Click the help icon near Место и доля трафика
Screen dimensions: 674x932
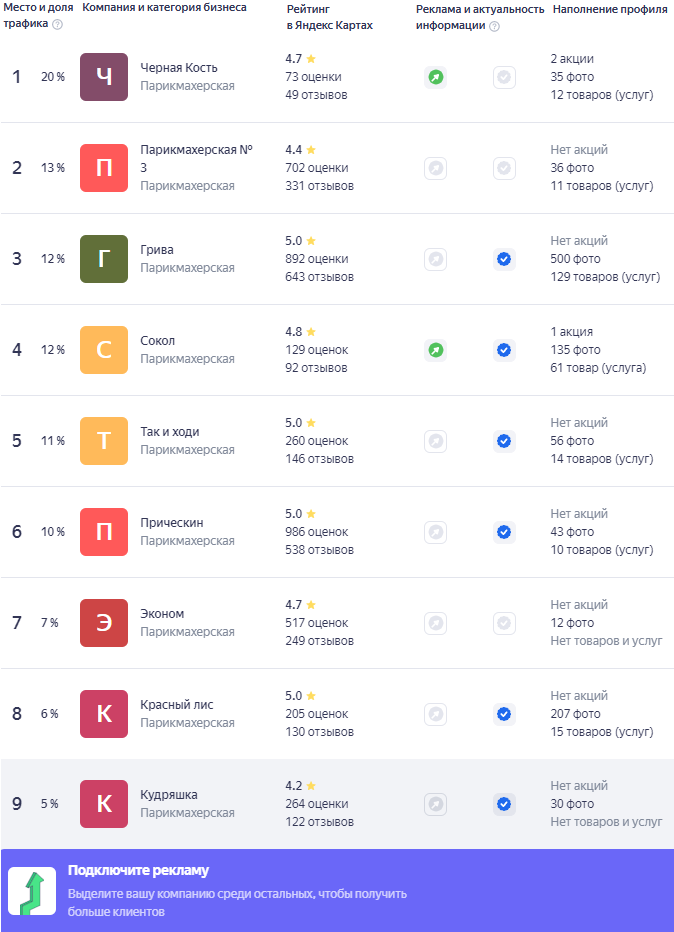tap(57, 24)
